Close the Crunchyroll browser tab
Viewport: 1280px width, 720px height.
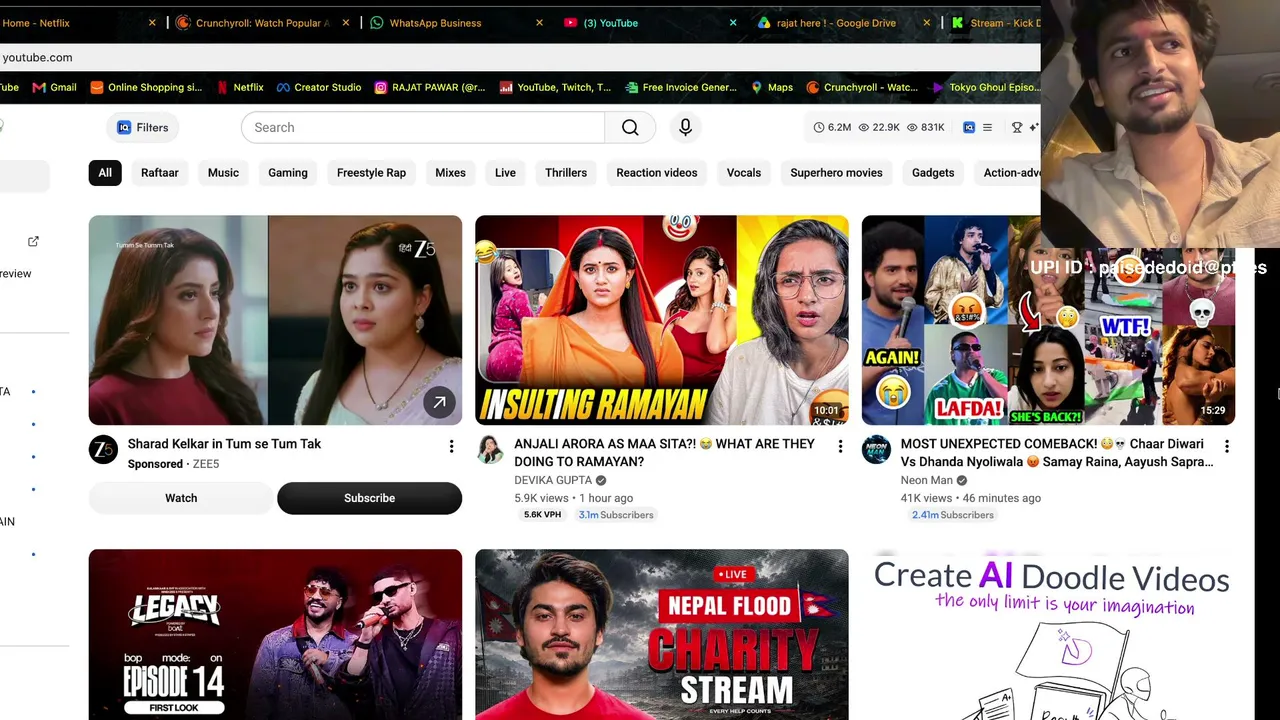345,23
